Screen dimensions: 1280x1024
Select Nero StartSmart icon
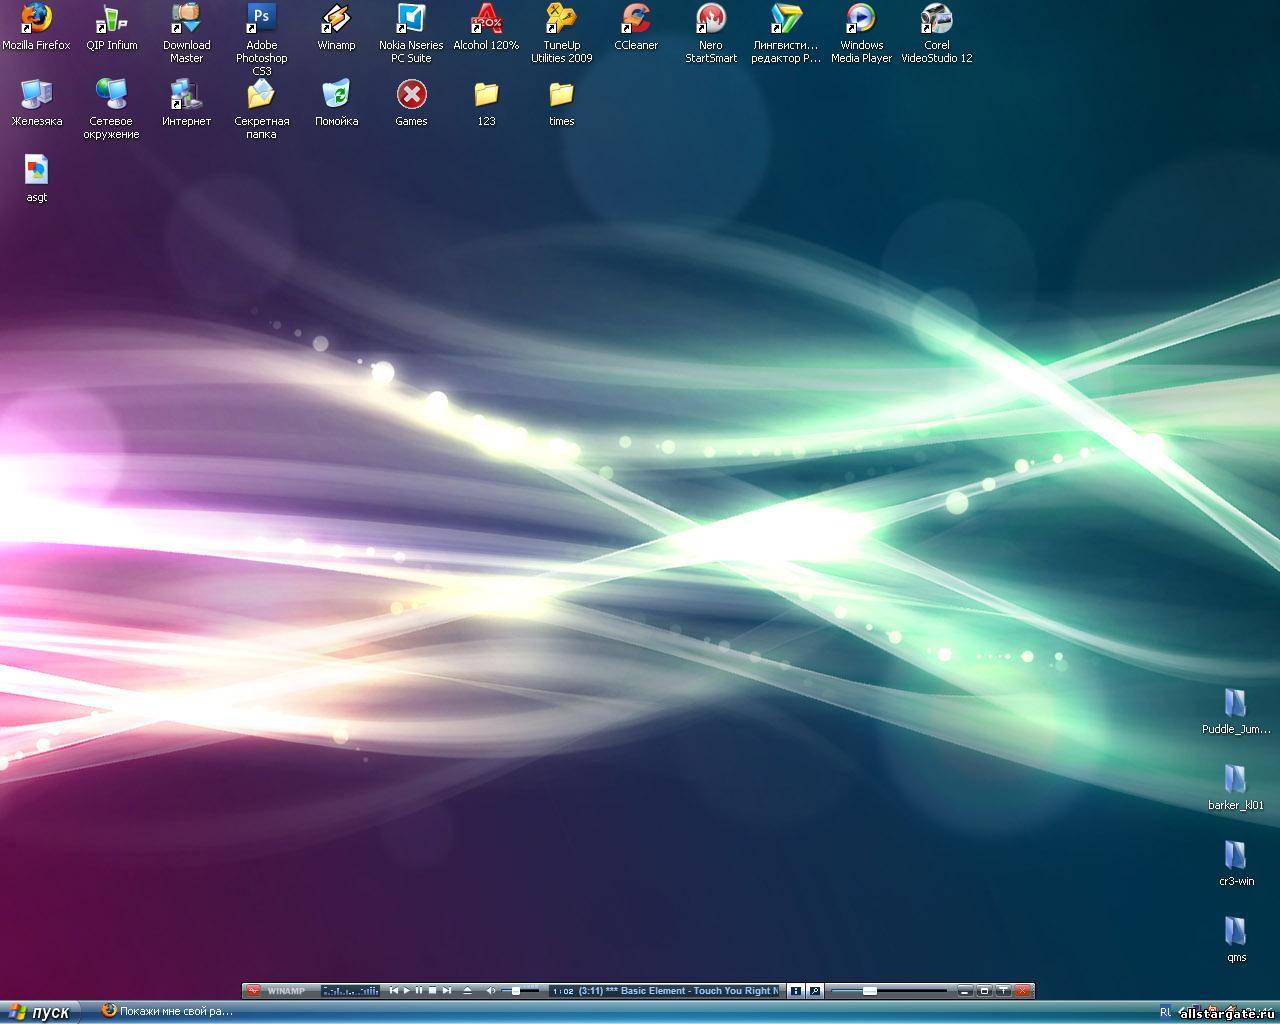pyautogui.click(x=711, y=20)
